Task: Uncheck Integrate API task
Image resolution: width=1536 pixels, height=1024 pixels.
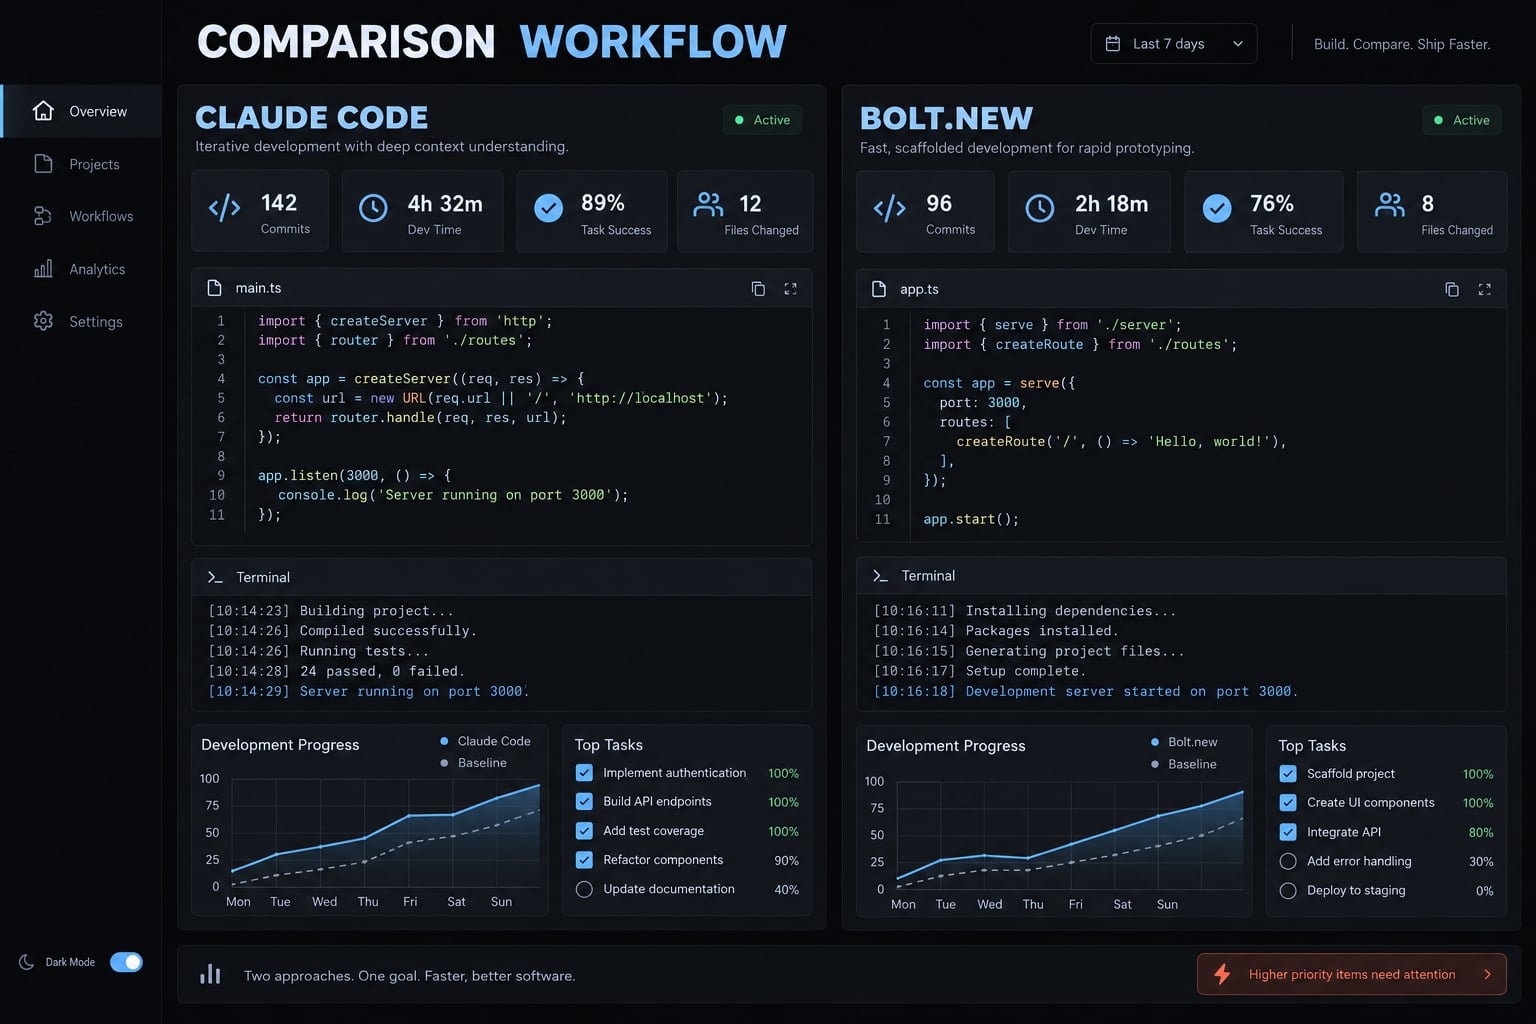Action: 1288,832
